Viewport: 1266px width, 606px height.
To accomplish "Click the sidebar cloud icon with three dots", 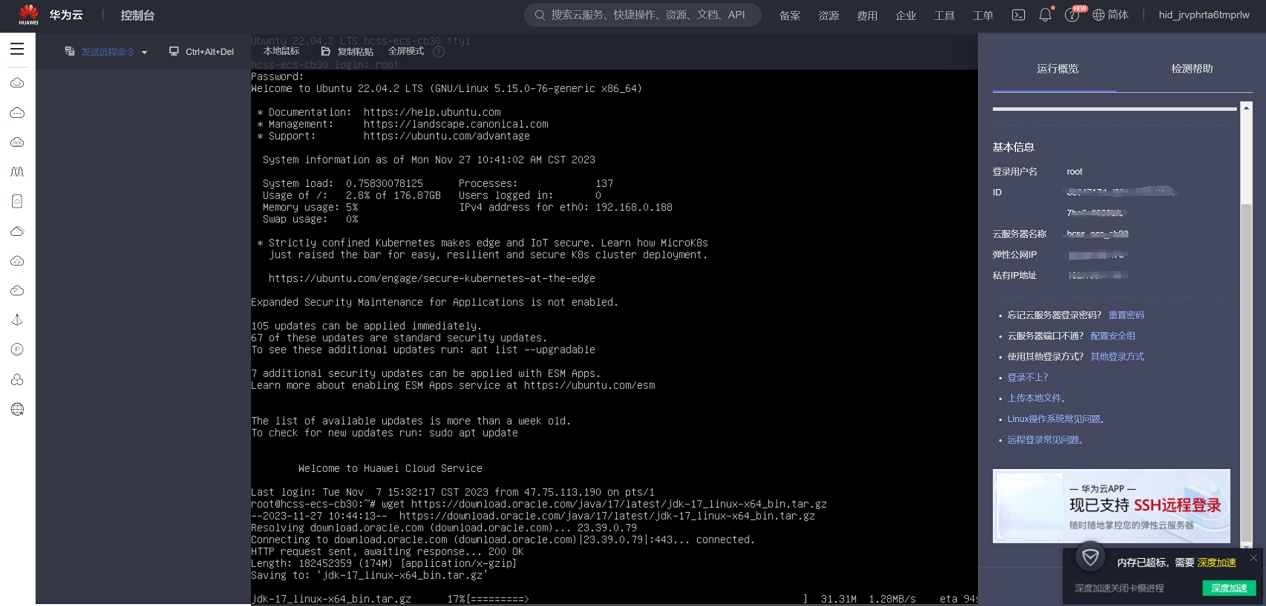I will [x=17, y=113].
